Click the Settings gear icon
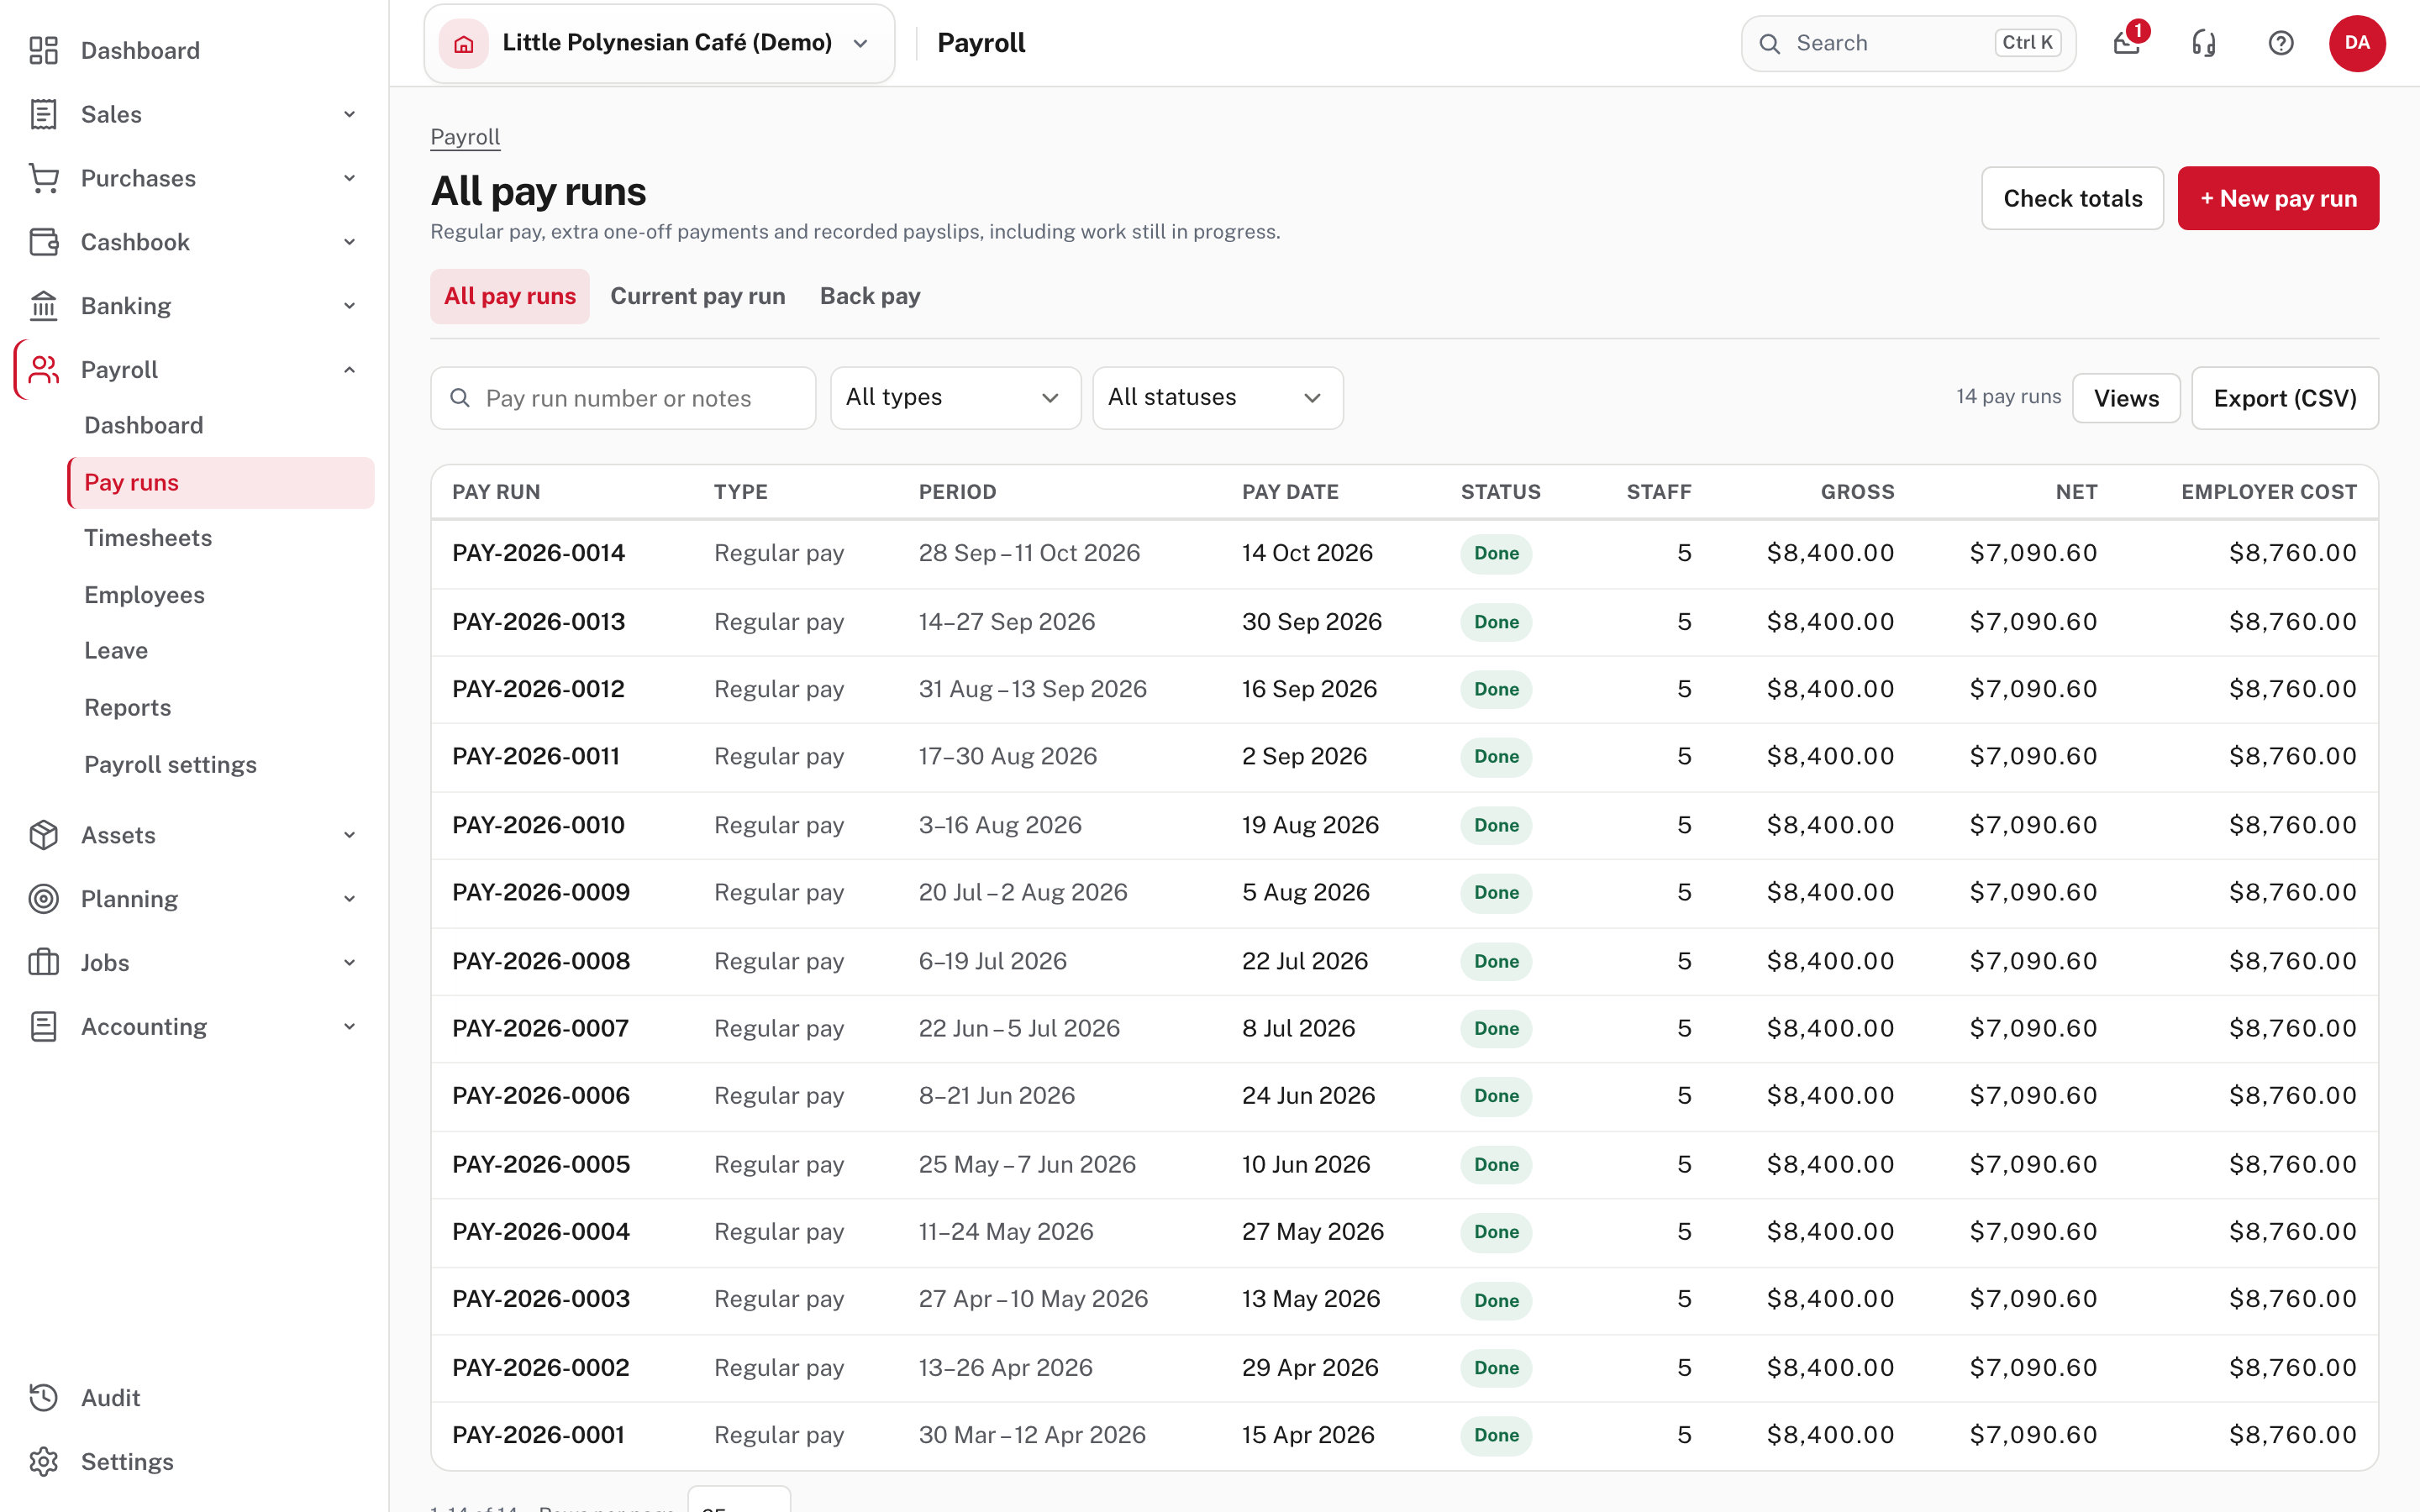2420x1512 pixels. pos(43,1462)
